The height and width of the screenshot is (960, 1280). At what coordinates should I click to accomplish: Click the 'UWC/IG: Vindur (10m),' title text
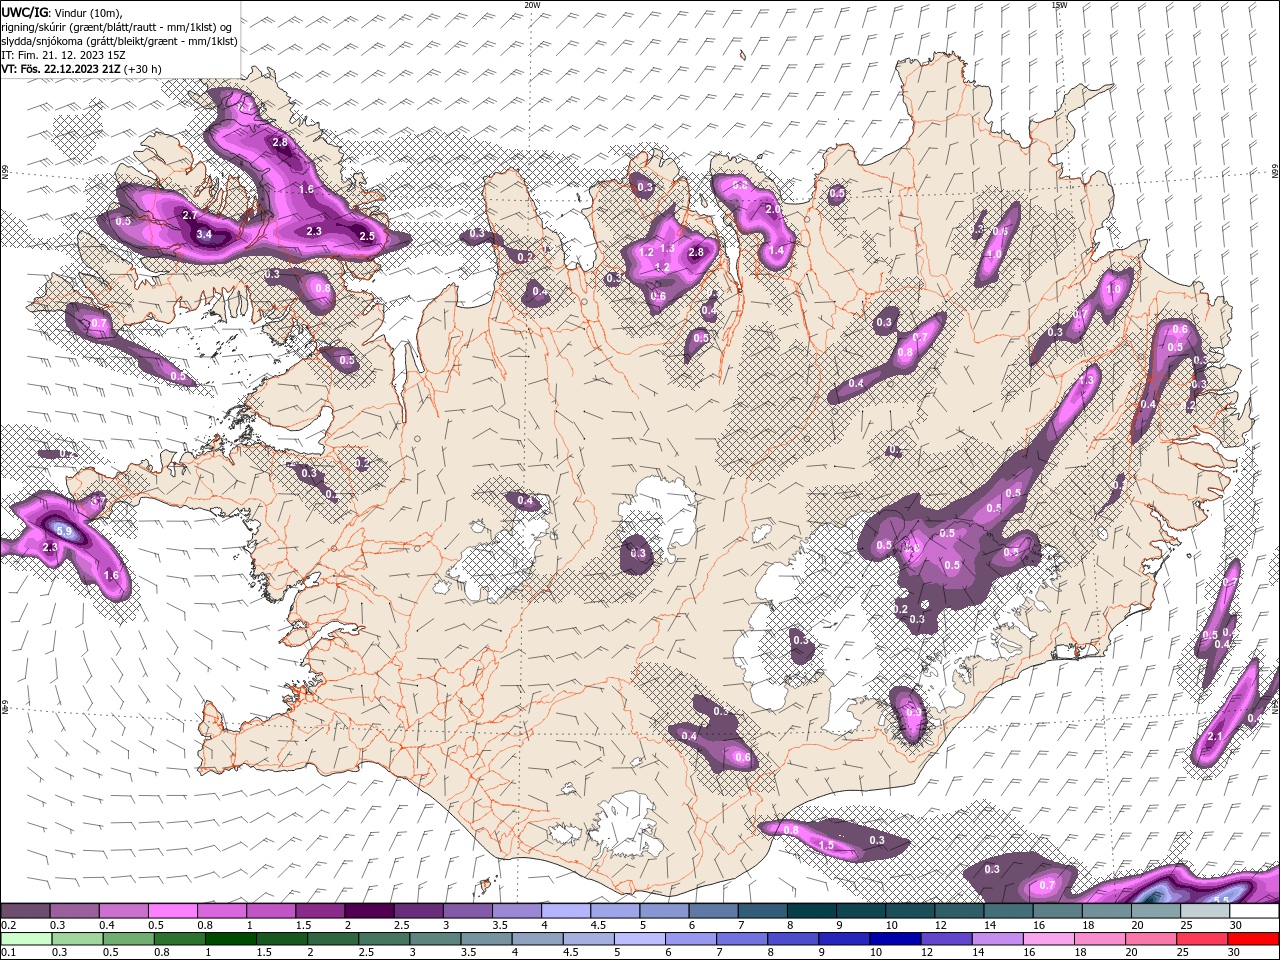click(62, 12)
